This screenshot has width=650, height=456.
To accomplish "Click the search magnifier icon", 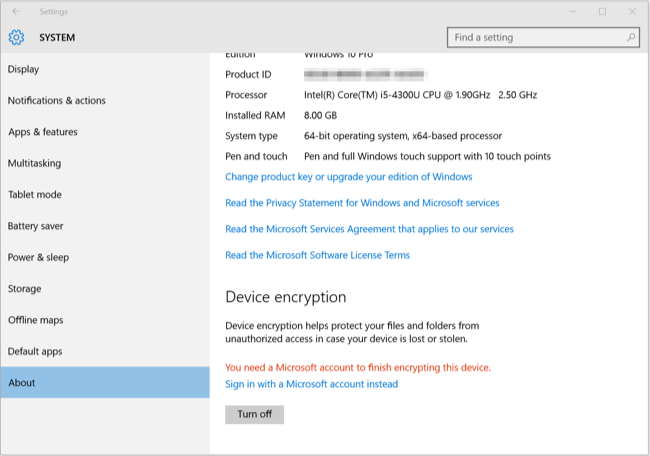I will click(631, 38).
